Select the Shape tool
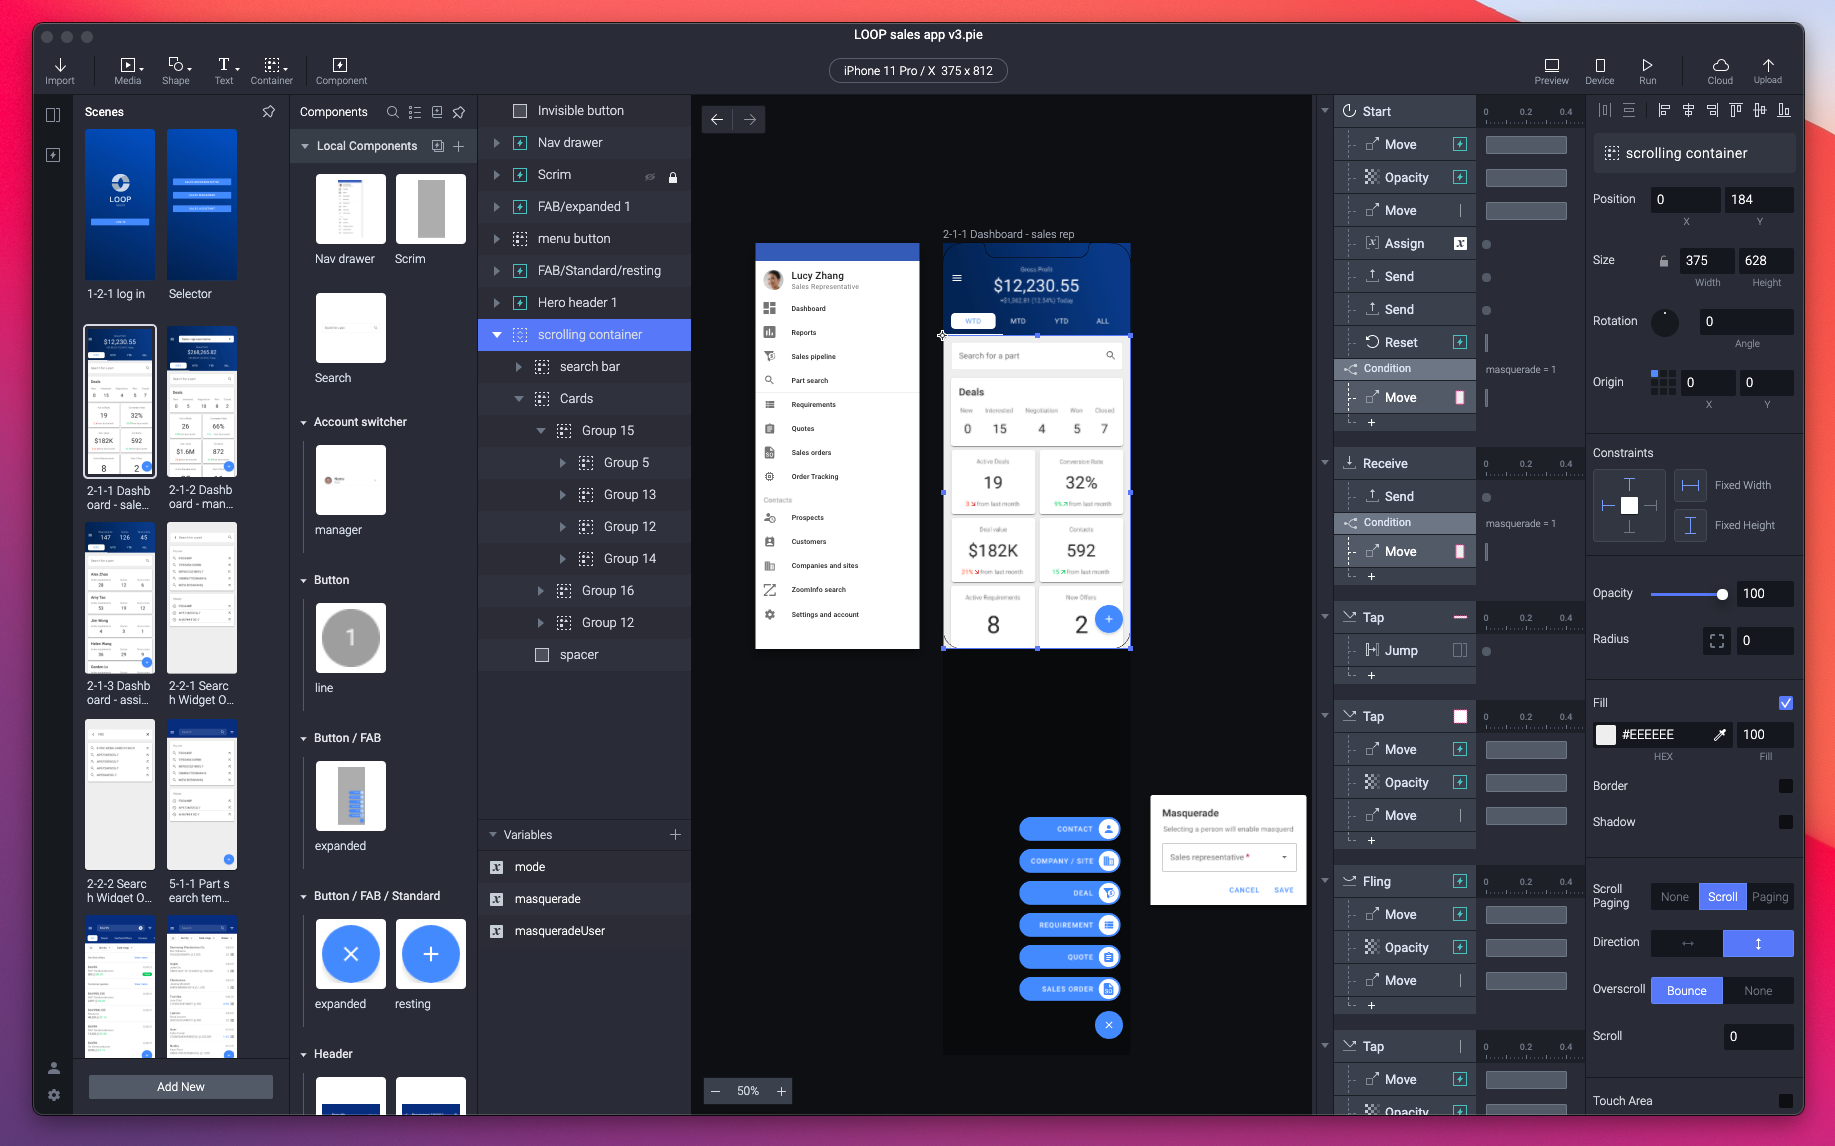This screenshot has height=1146, width=1835. point(176,71)
